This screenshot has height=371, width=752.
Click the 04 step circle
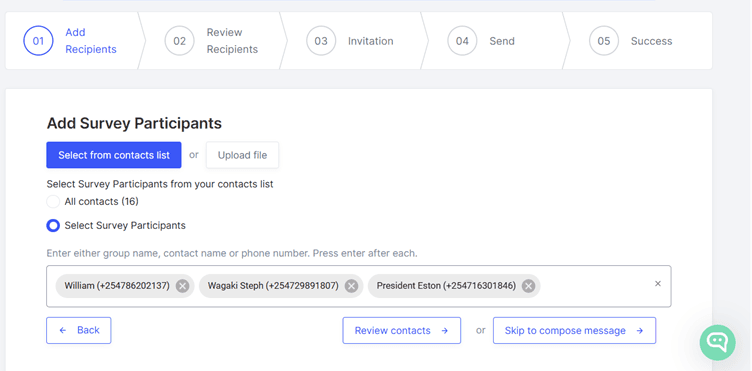(x=462, y=41)
